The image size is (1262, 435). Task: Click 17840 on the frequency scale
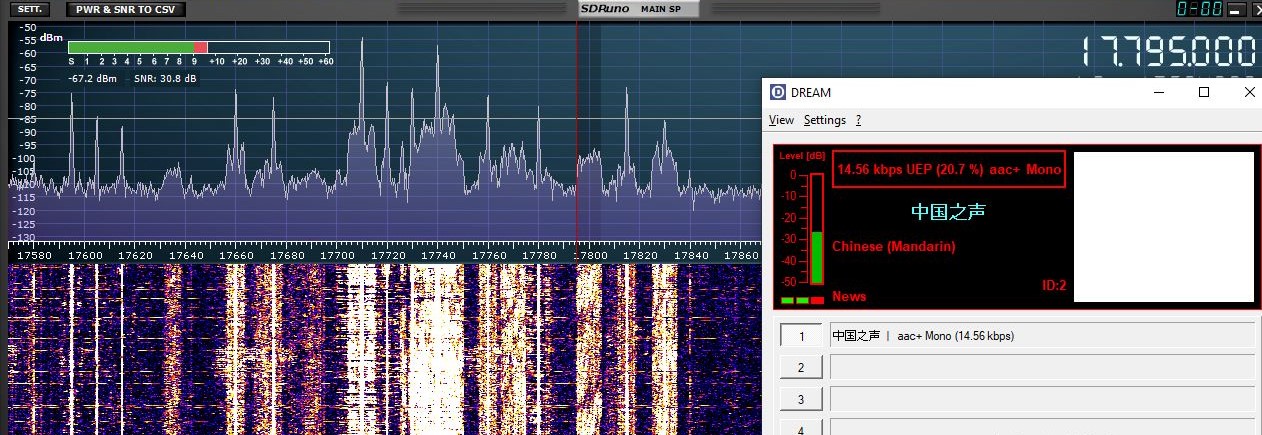[691, 256]
